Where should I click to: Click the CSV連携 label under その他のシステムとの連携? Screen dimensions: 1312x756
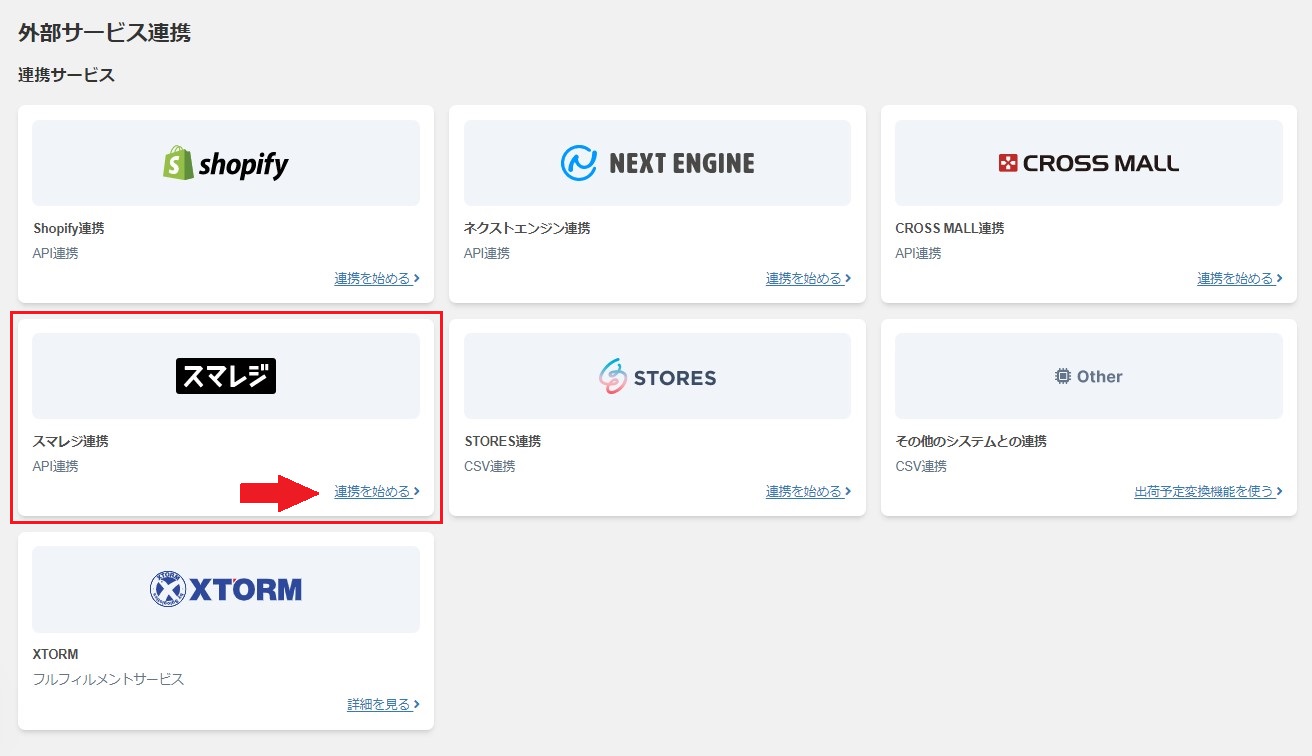click(921, 467)
